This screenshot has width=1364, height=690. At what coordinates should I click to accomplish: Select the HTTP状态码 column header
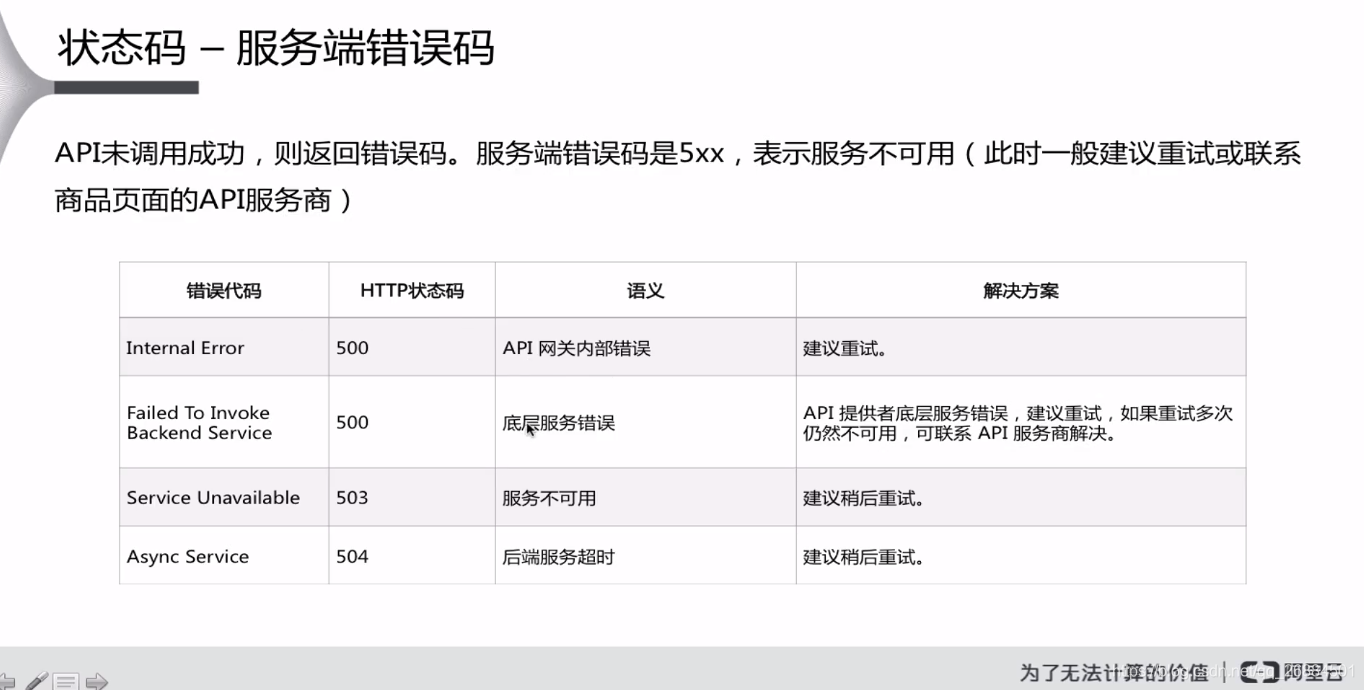412,291
